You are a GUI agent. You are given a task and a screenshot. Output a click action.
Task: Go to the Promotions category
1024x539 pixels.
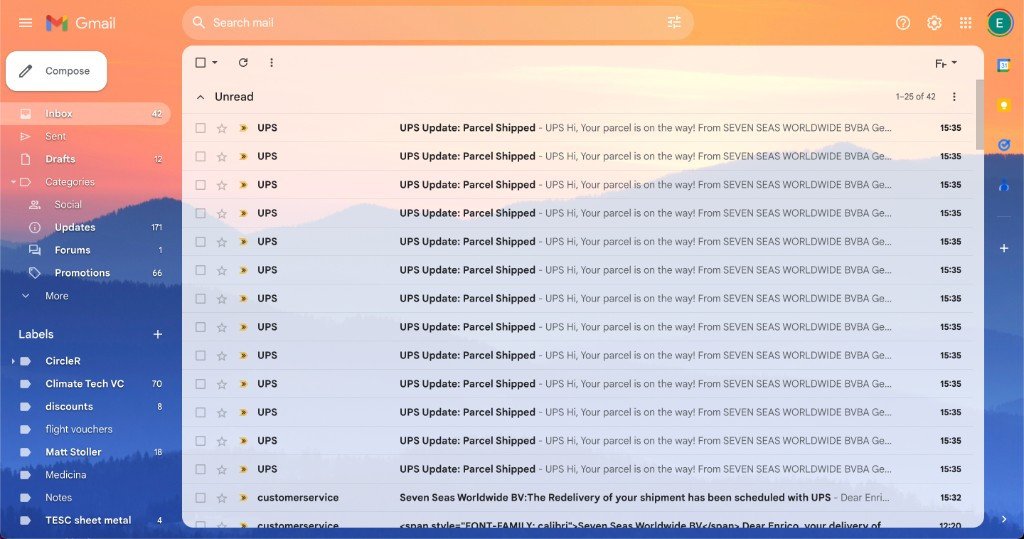click(x=82, y=273)
